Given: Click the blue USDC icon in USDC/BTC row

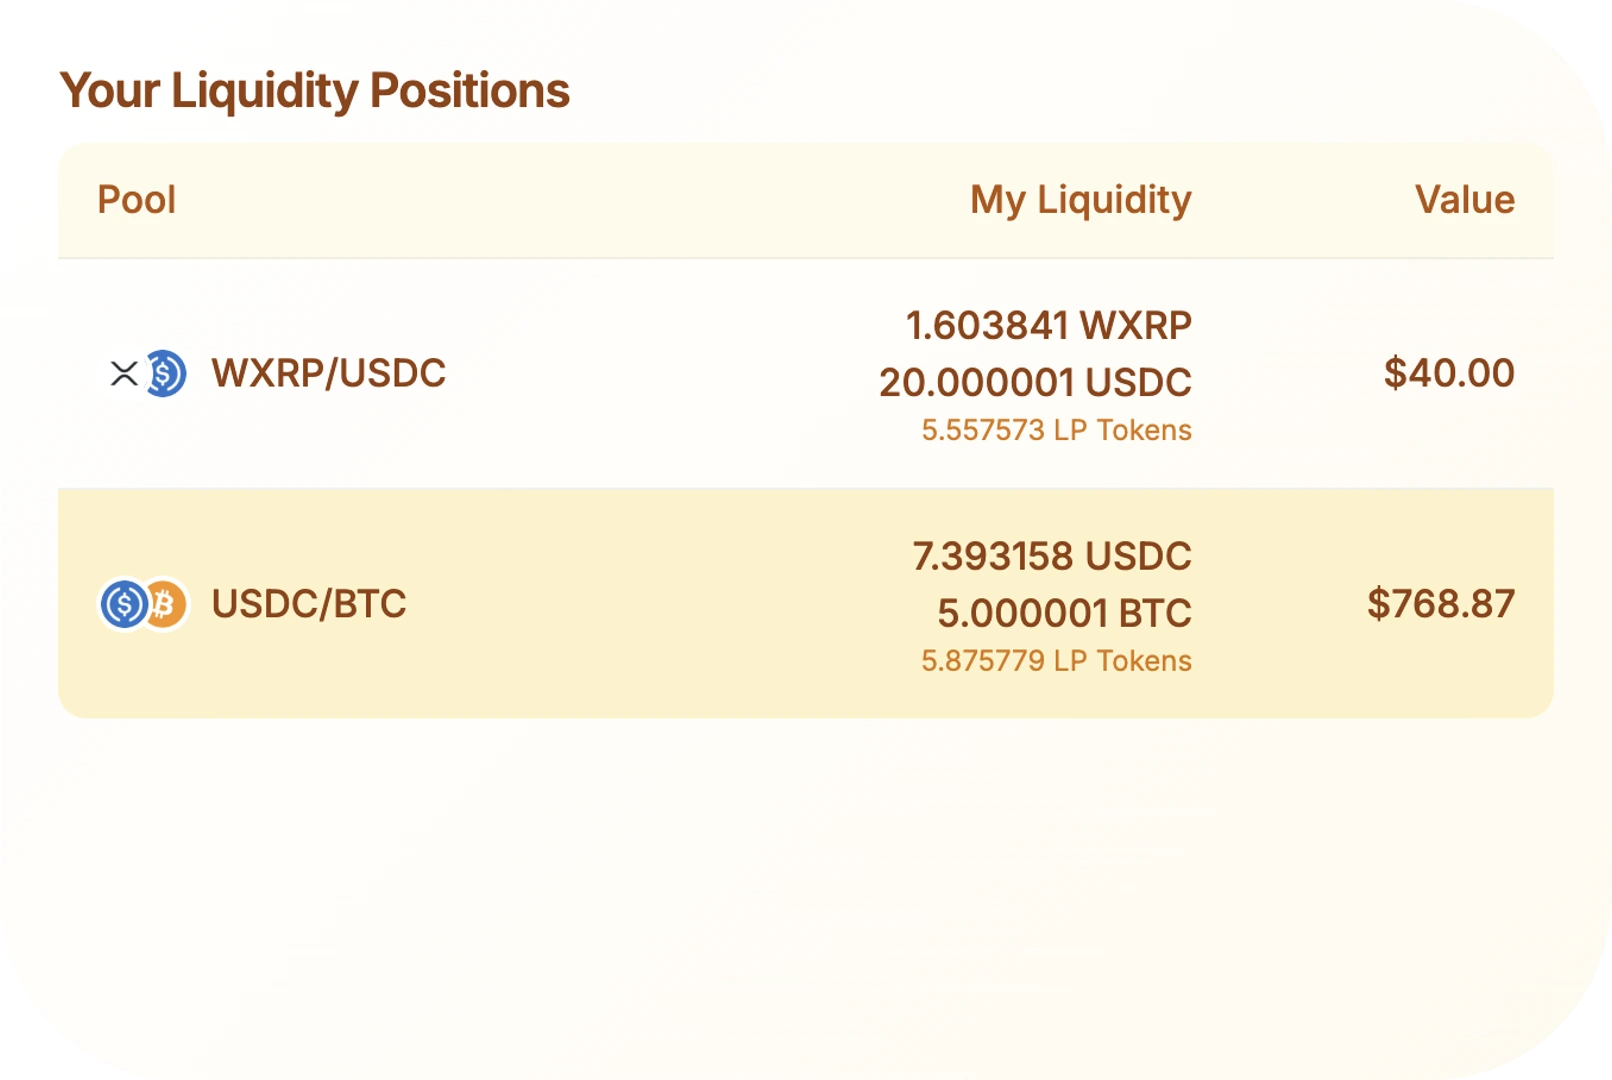Looking at the screenshot, I should pos(124,604).
